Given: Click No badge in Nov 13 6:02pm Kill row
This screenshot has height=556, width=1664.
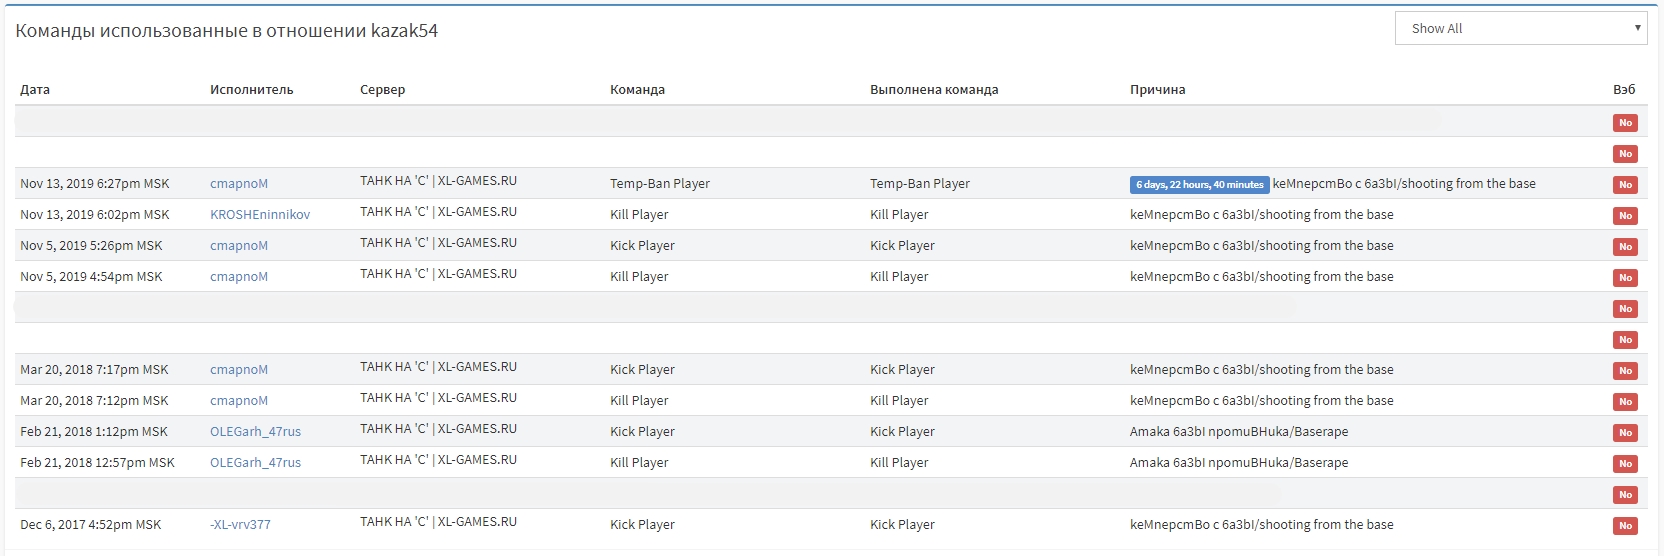Looking at the screenshot, I should coord(1625,216).
